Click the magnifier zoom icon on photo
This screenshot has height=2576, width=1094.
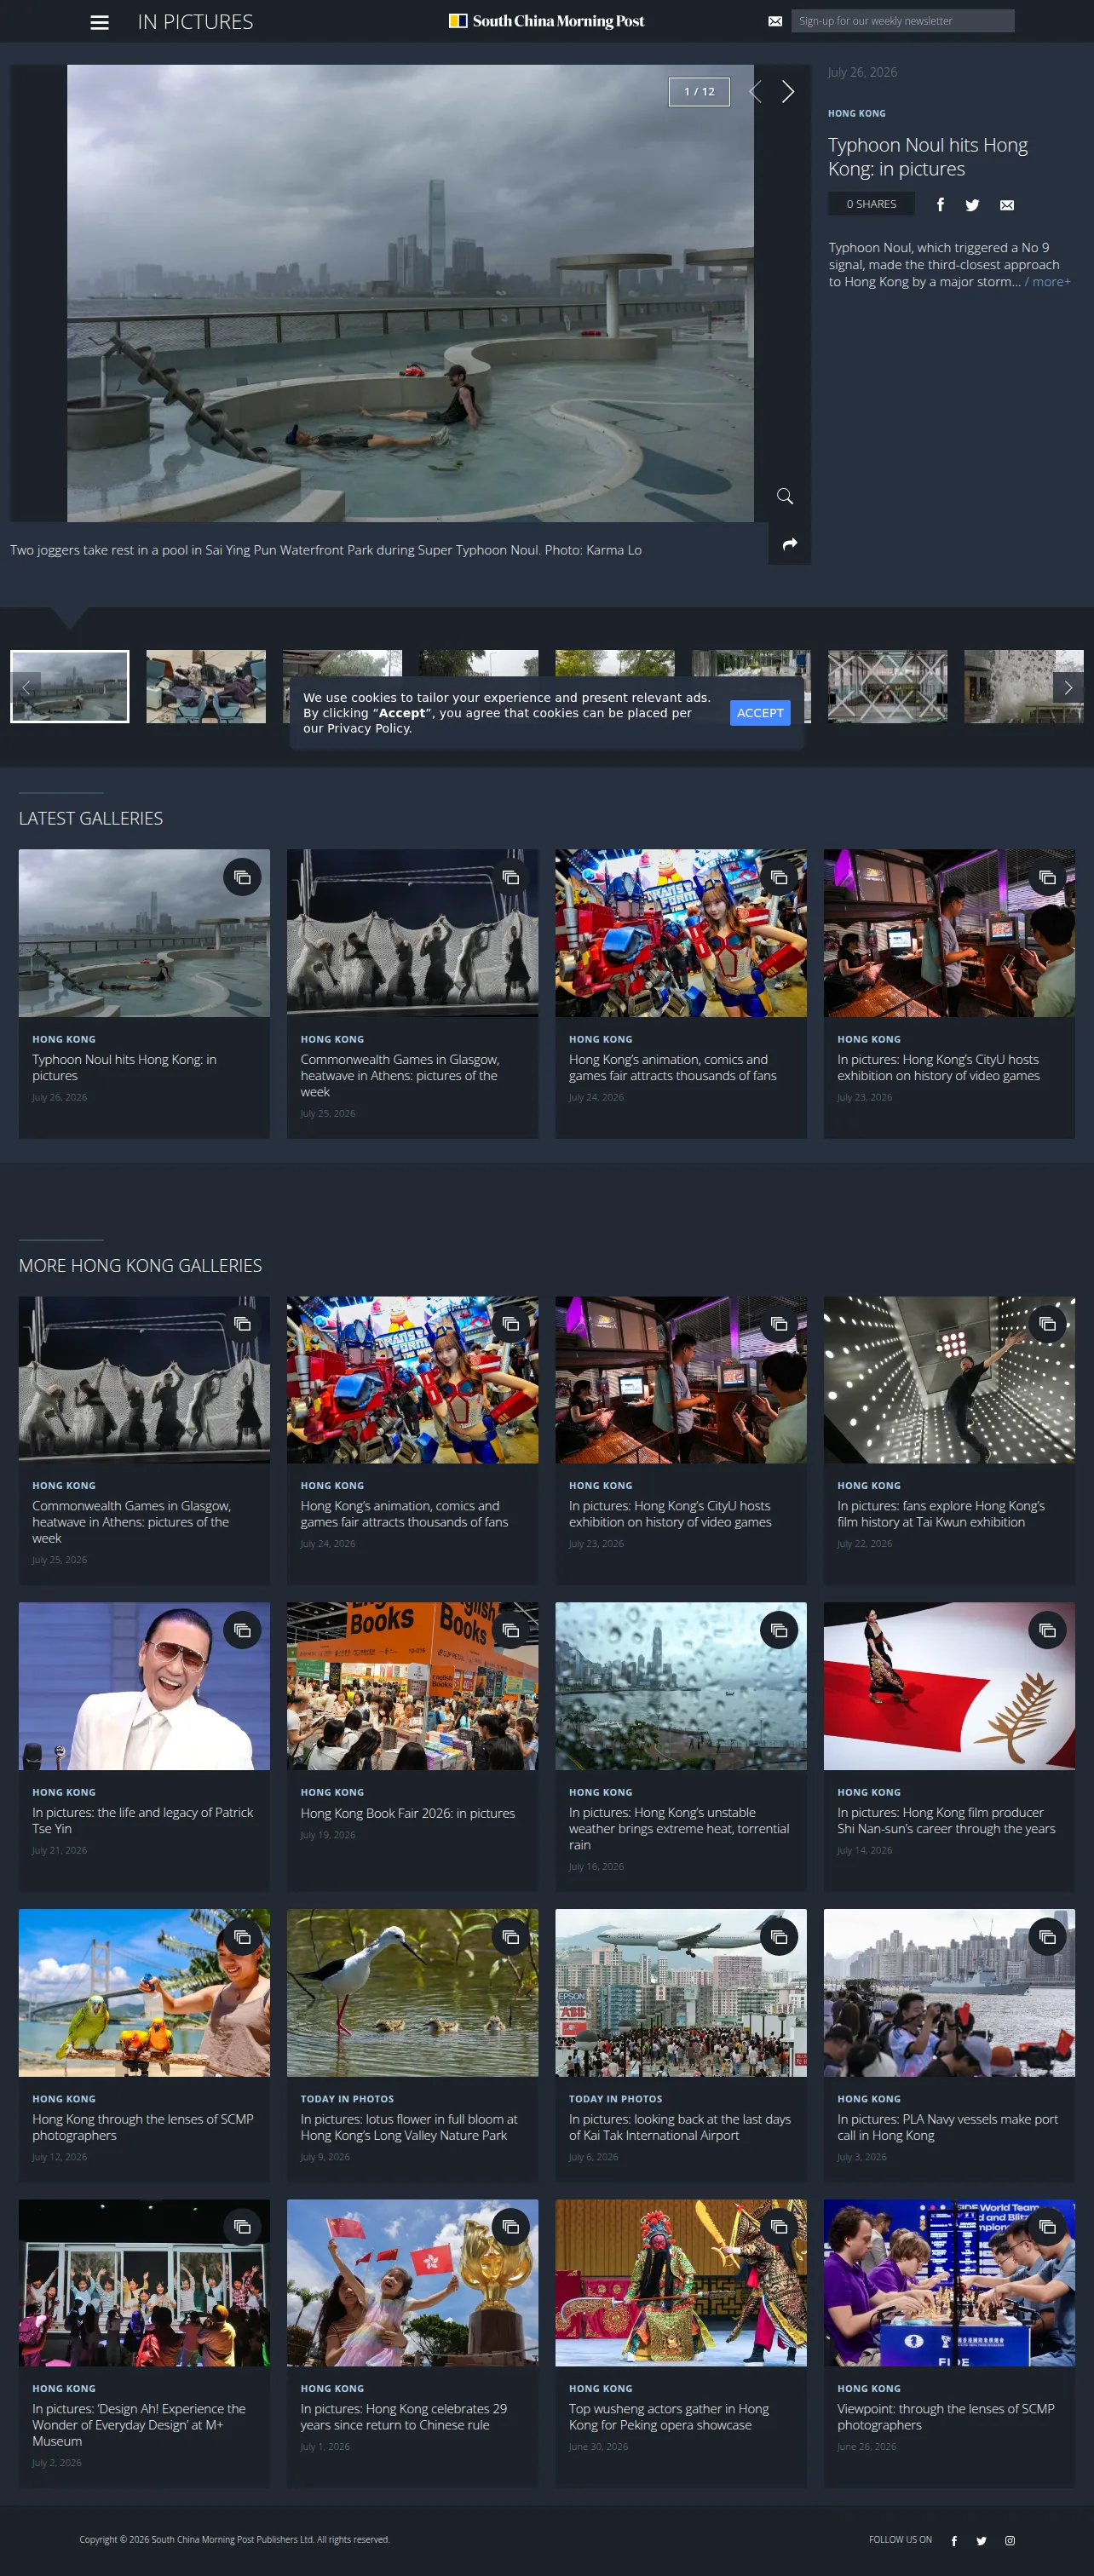[785, 496]
